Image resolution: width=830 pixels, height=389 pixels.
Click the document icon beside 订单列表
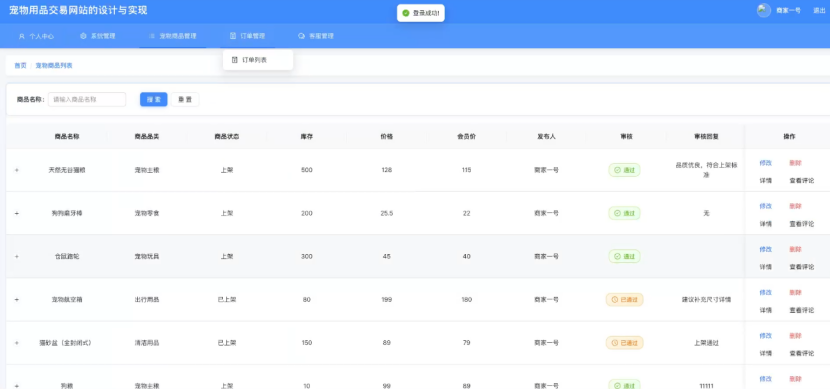(x=235, y=60)
